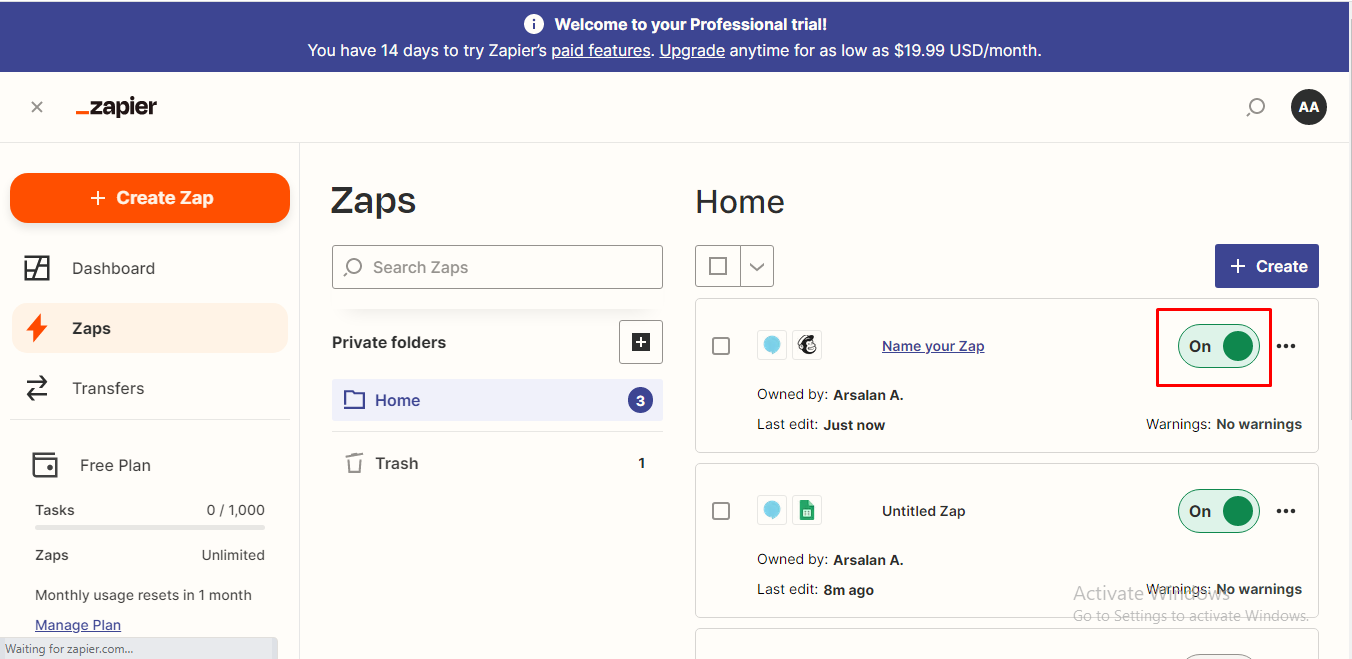Image resolution: width=1352 pixels, height=659 pixels.
Task: Select the Home folder
Action: [x=497, y=400]
